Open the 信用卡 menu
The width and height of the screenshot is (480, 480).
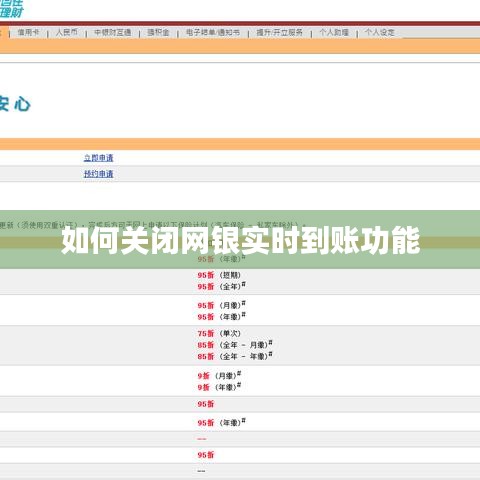(28, 32)
